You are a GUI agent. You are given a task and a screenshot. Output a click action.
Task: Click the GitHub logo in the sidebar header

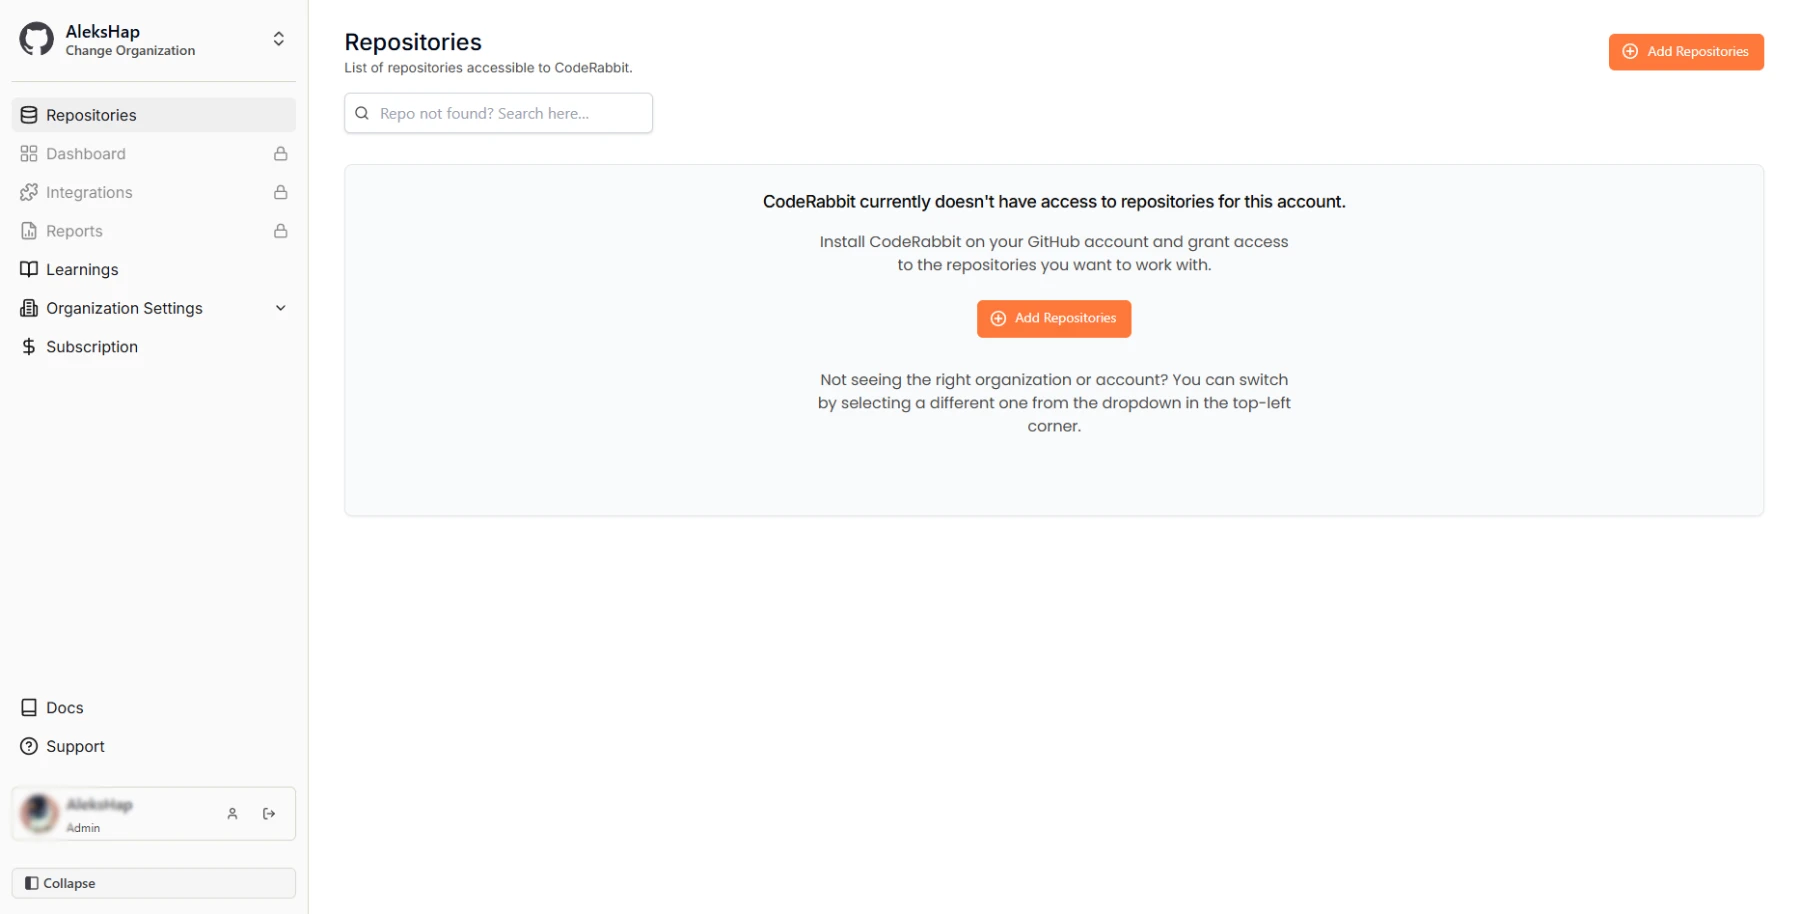[x=35, y=38]
